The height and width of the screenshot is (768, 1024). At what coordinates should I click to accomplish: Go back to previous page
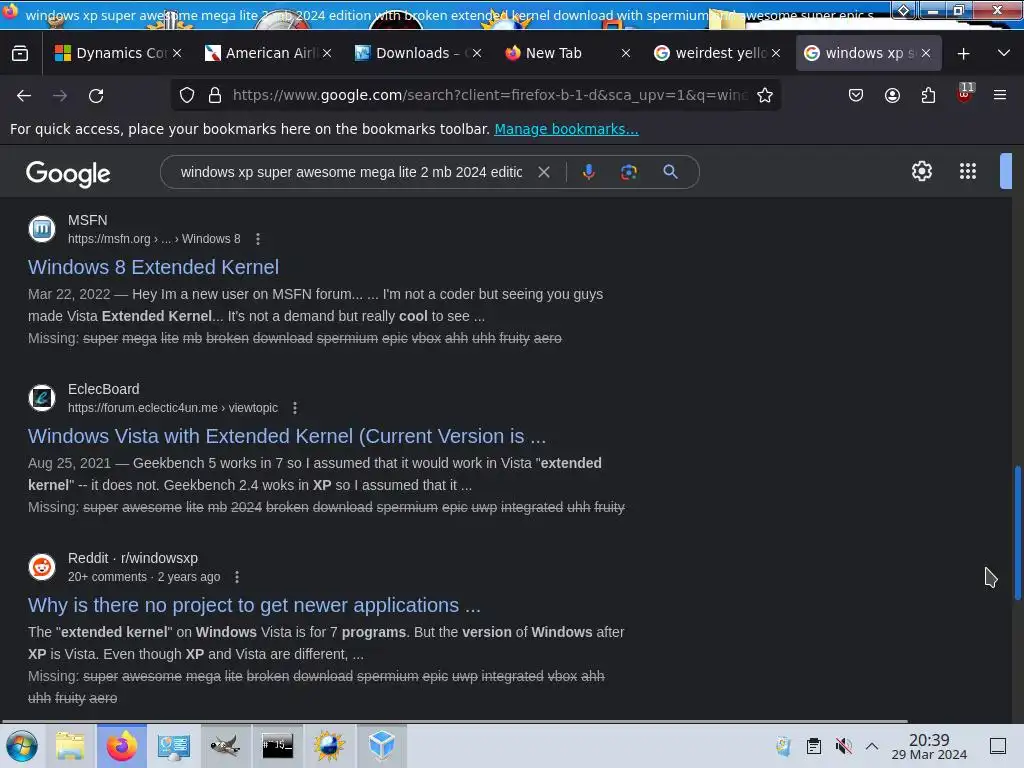pos(24,95)
